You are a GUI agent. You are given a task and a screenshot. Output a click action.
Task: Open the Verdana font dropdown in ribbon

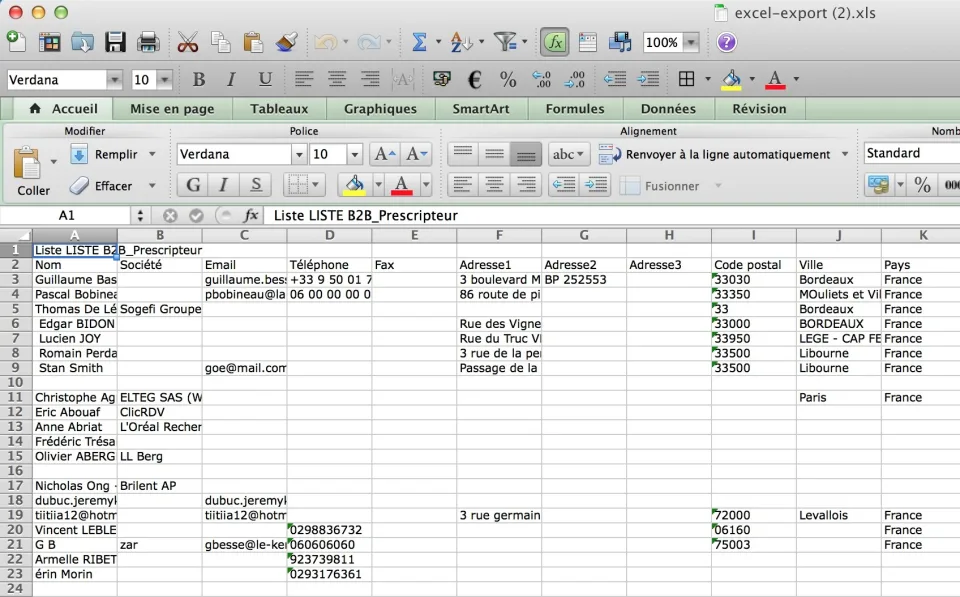tap(298, 154)
